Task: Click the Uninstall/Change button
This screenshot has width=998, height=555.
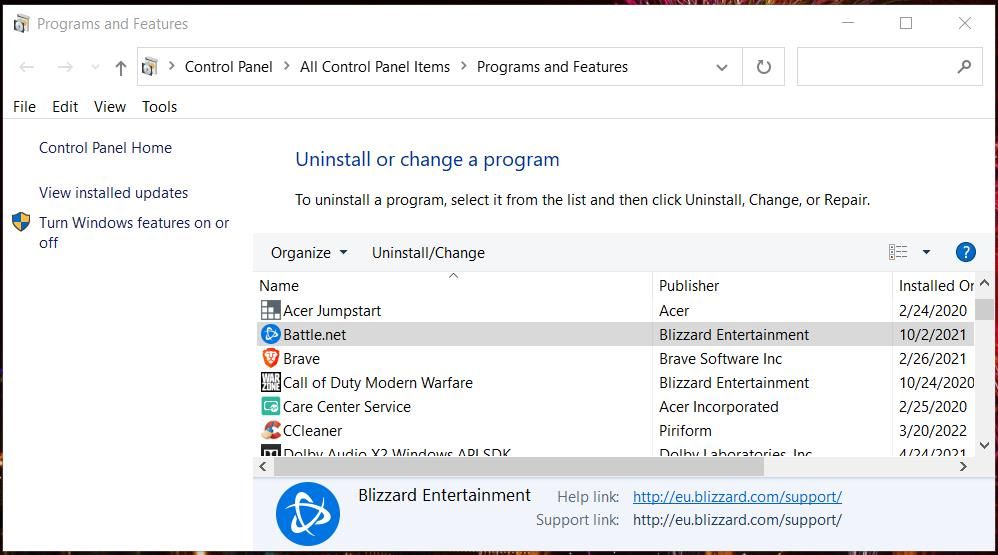Action: point(428,252)
